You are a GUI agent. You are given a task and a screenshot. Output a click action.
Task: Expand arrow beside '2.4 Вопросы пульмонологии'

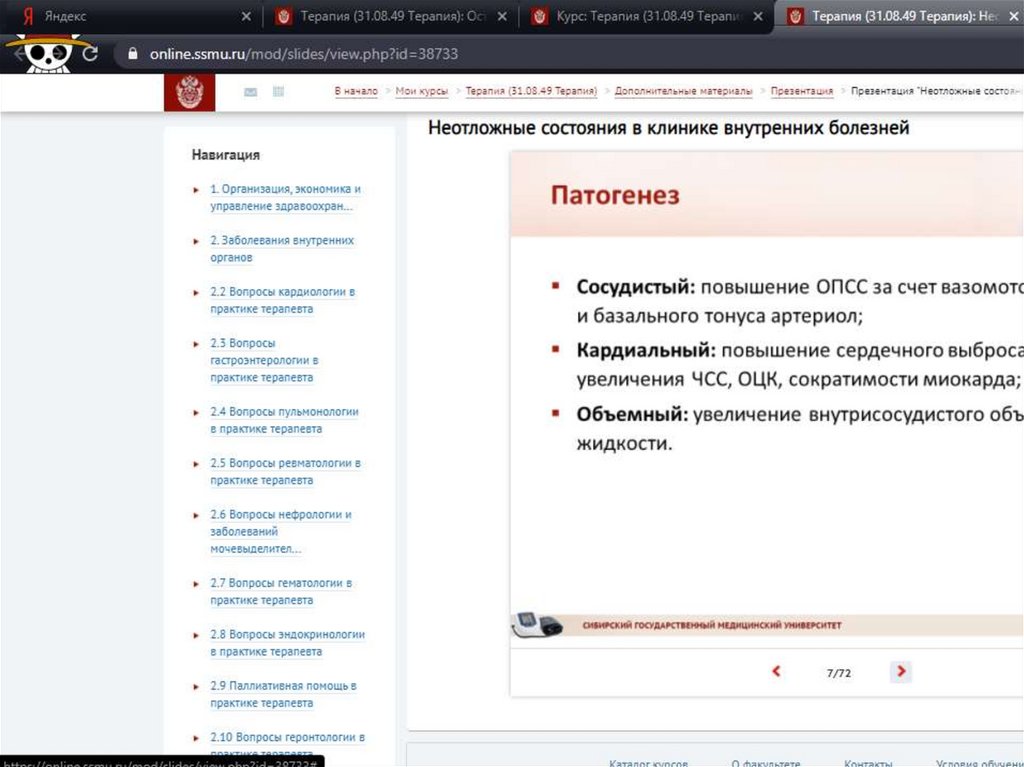(196, 412)
